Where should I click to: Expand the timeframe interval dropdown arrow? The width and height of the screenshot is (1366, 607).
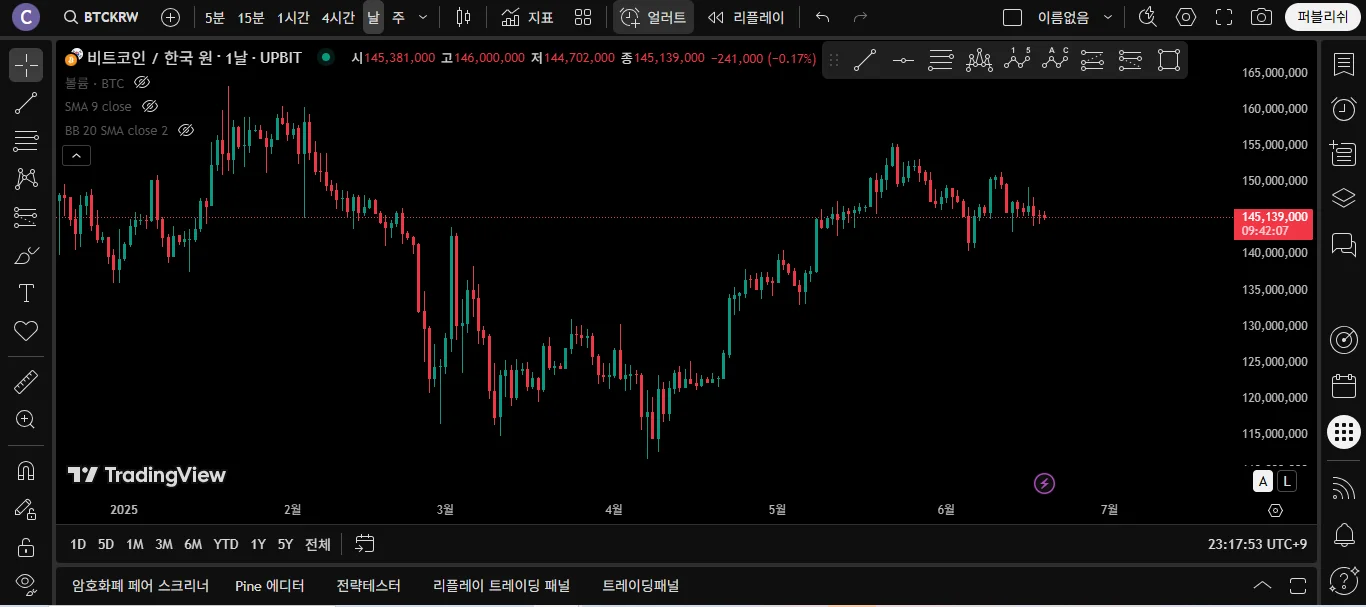click(423, 17)
